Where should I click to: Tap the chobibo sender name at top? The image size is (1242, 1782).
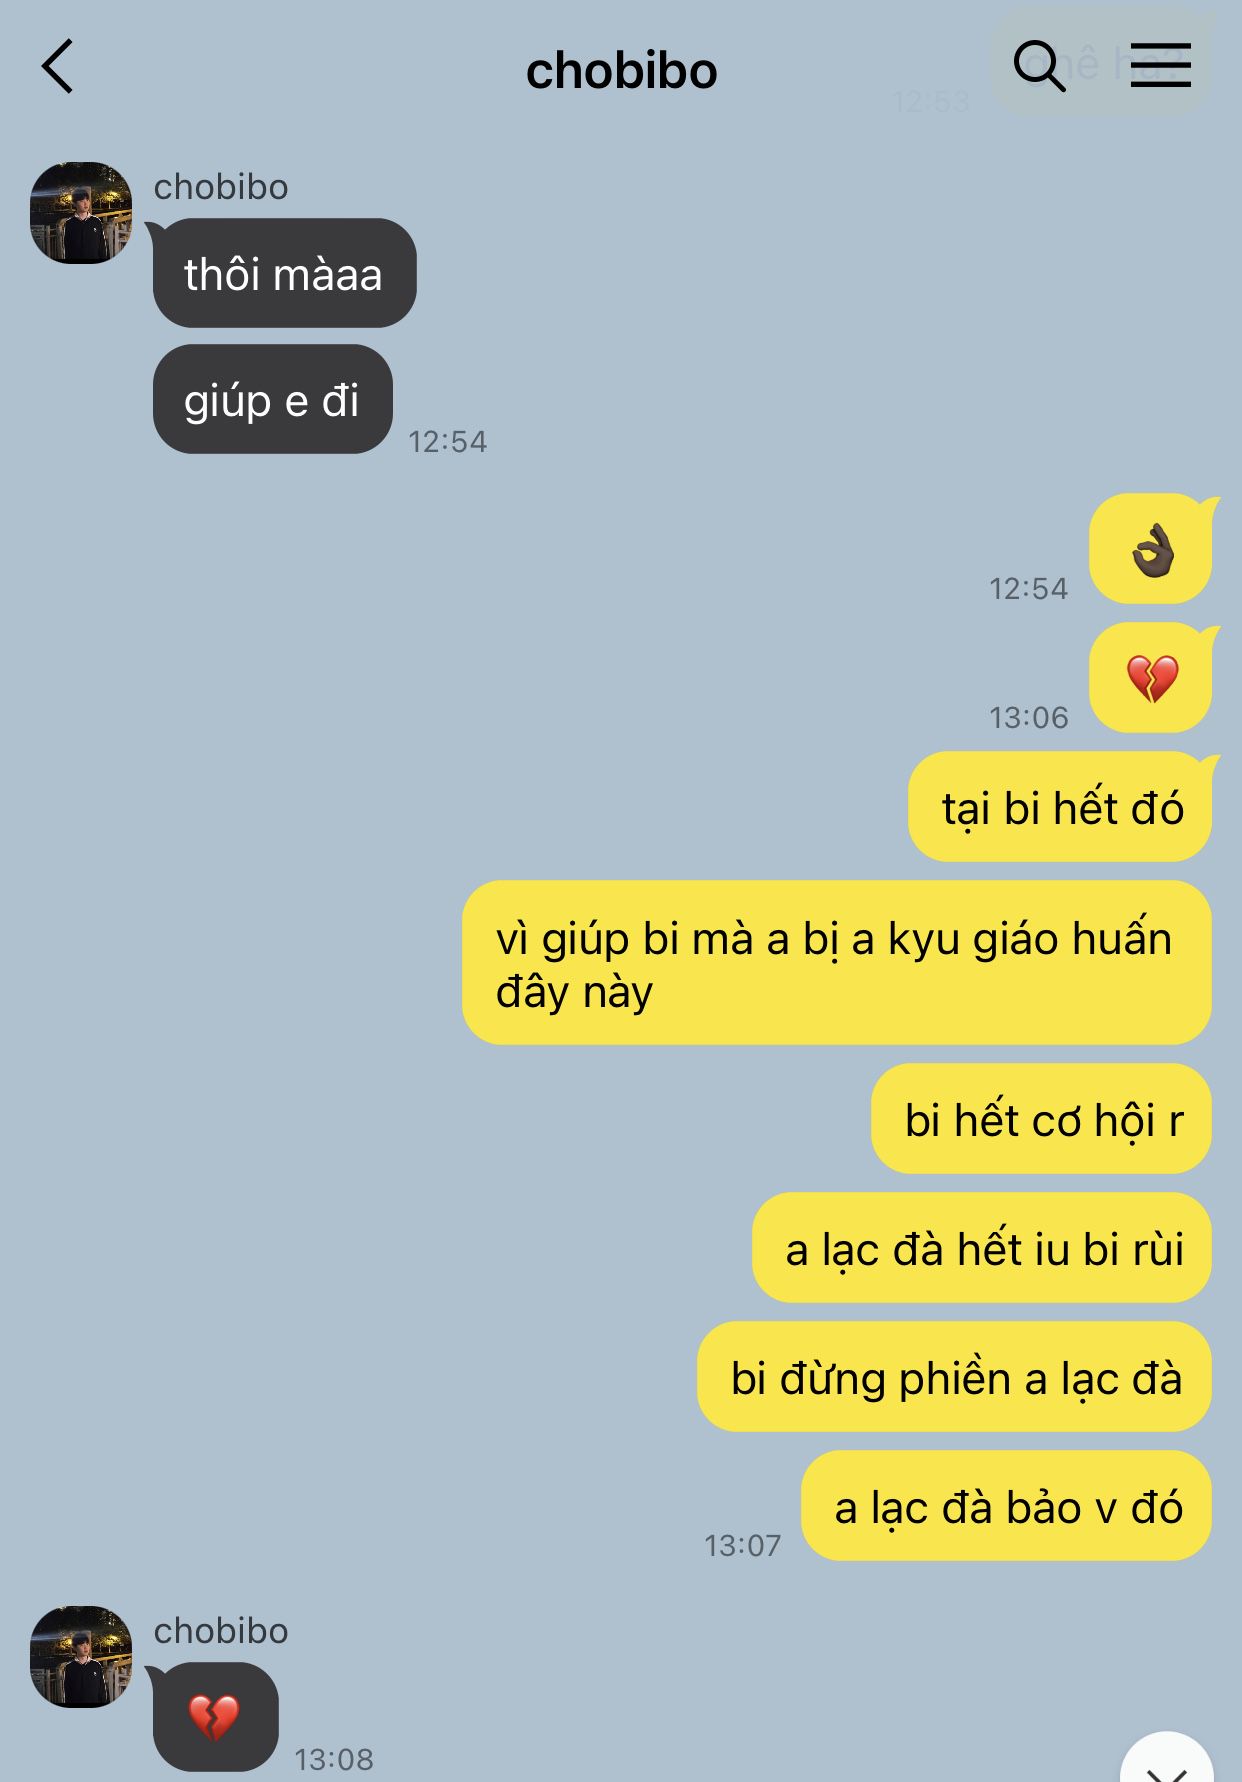coord(221,187)
